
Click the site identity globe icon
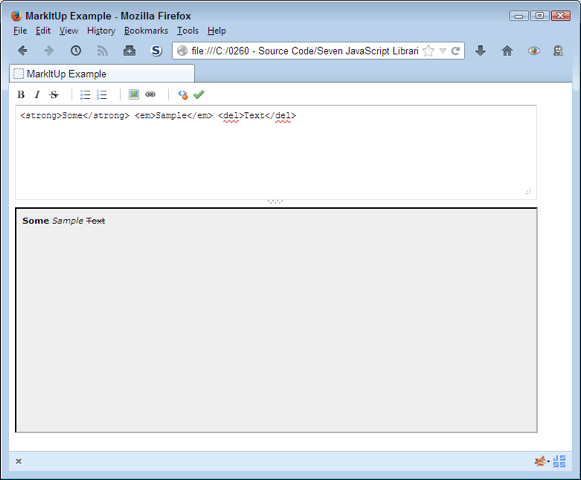[x=182, y=51]
